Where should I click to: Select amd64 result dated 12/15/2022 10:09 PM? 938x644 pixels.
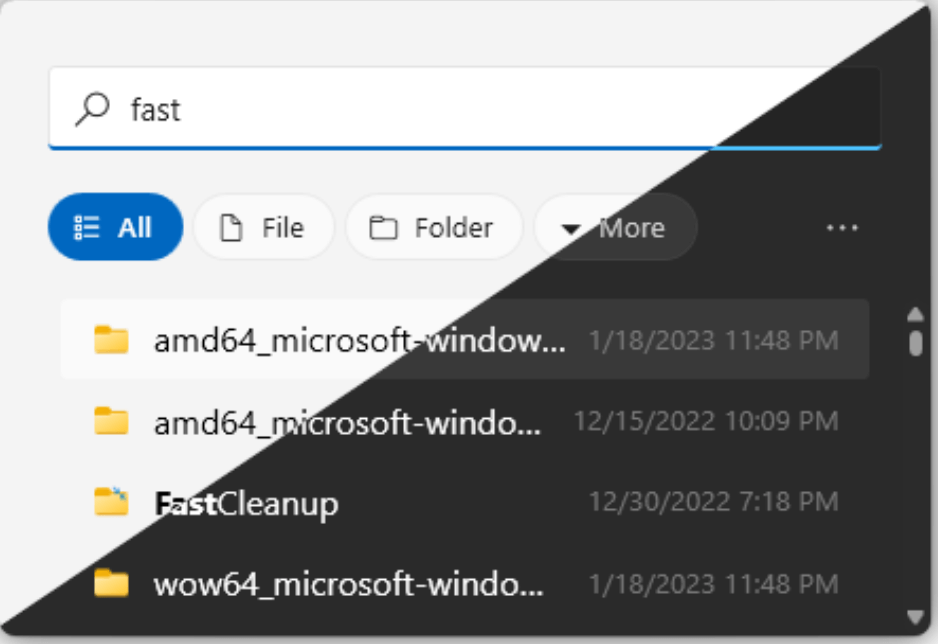point(465,422)
